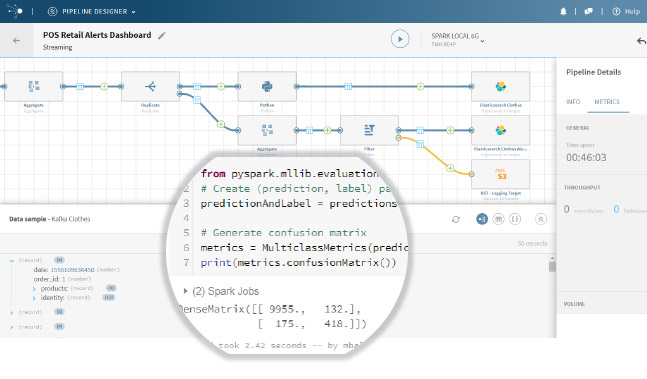Add processor on orange Filter to S3 link
This screenshot has width=647, height=379.
450,168
